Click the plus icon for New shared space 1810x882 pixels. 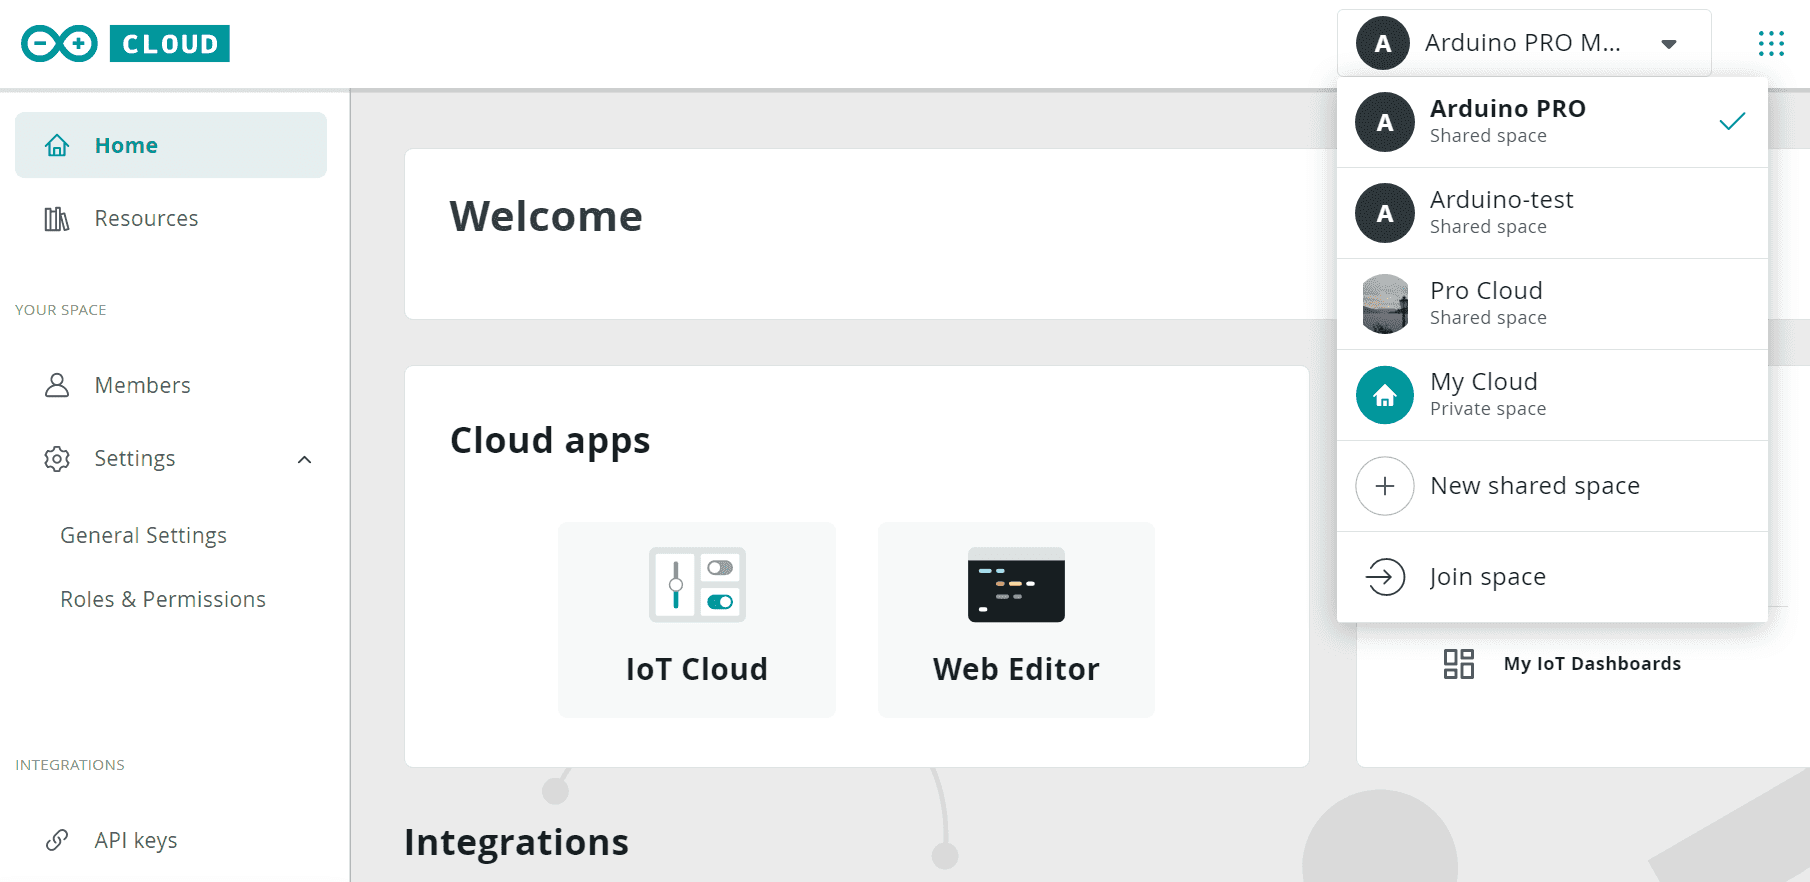[1385, 486]
